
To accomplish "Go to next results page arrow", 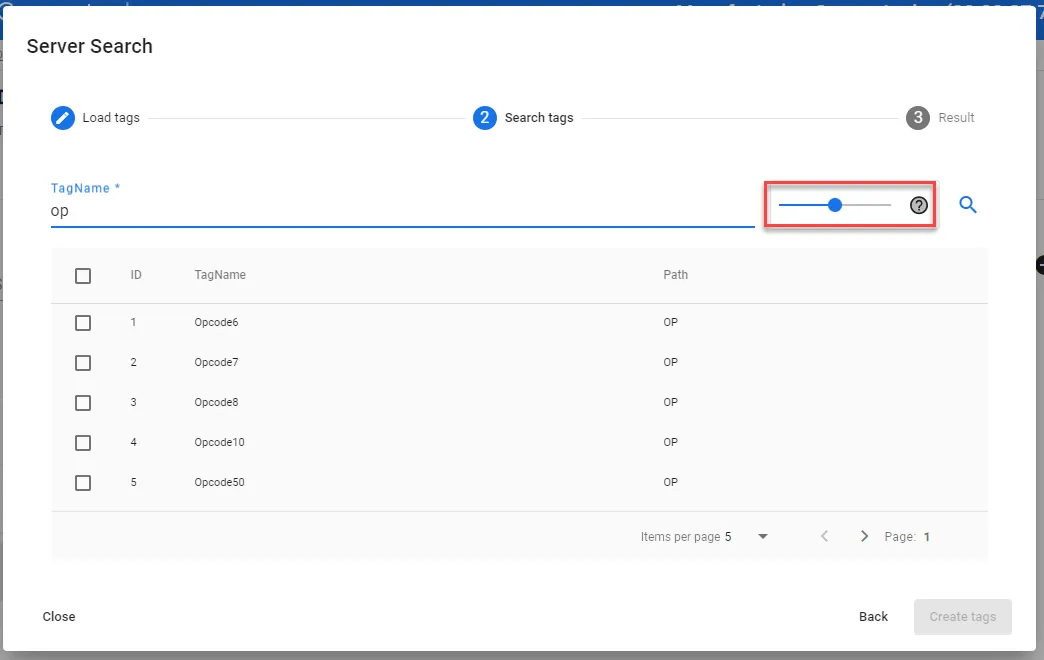I will pyautogui.click(x=864, y=536).
